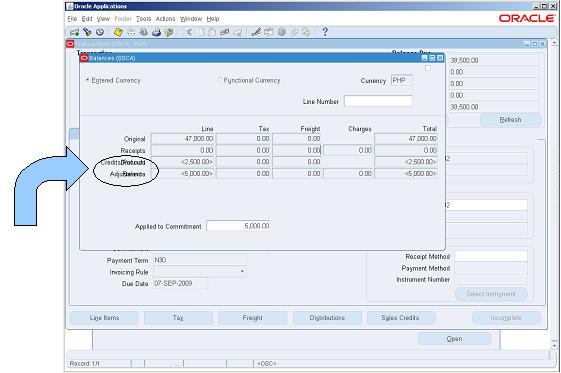This screenshot has height=373, width=561.
Task: Click the Clear Record toolbar icon
Action: (x=225, y=32)
